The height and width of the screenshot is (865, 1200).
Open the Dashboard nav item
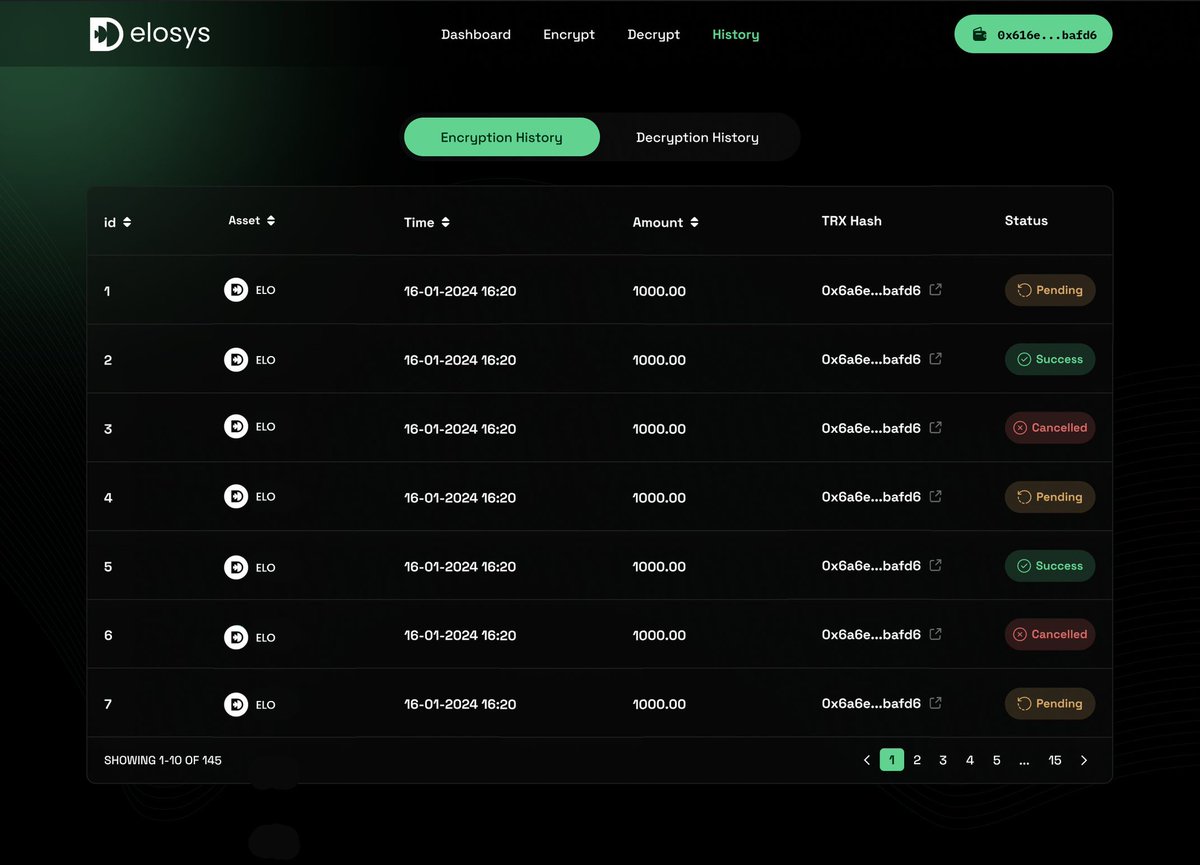point(476,34)
